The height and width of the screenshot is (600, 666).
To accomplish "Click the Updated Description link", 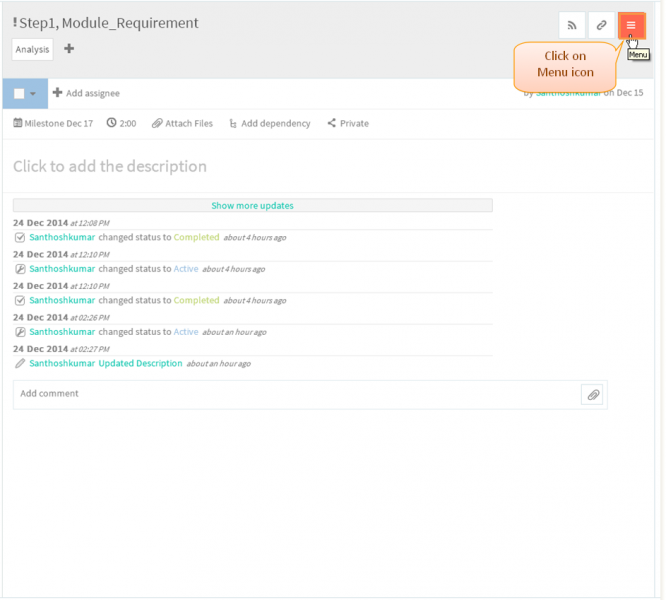I will [x=140, y=363].
